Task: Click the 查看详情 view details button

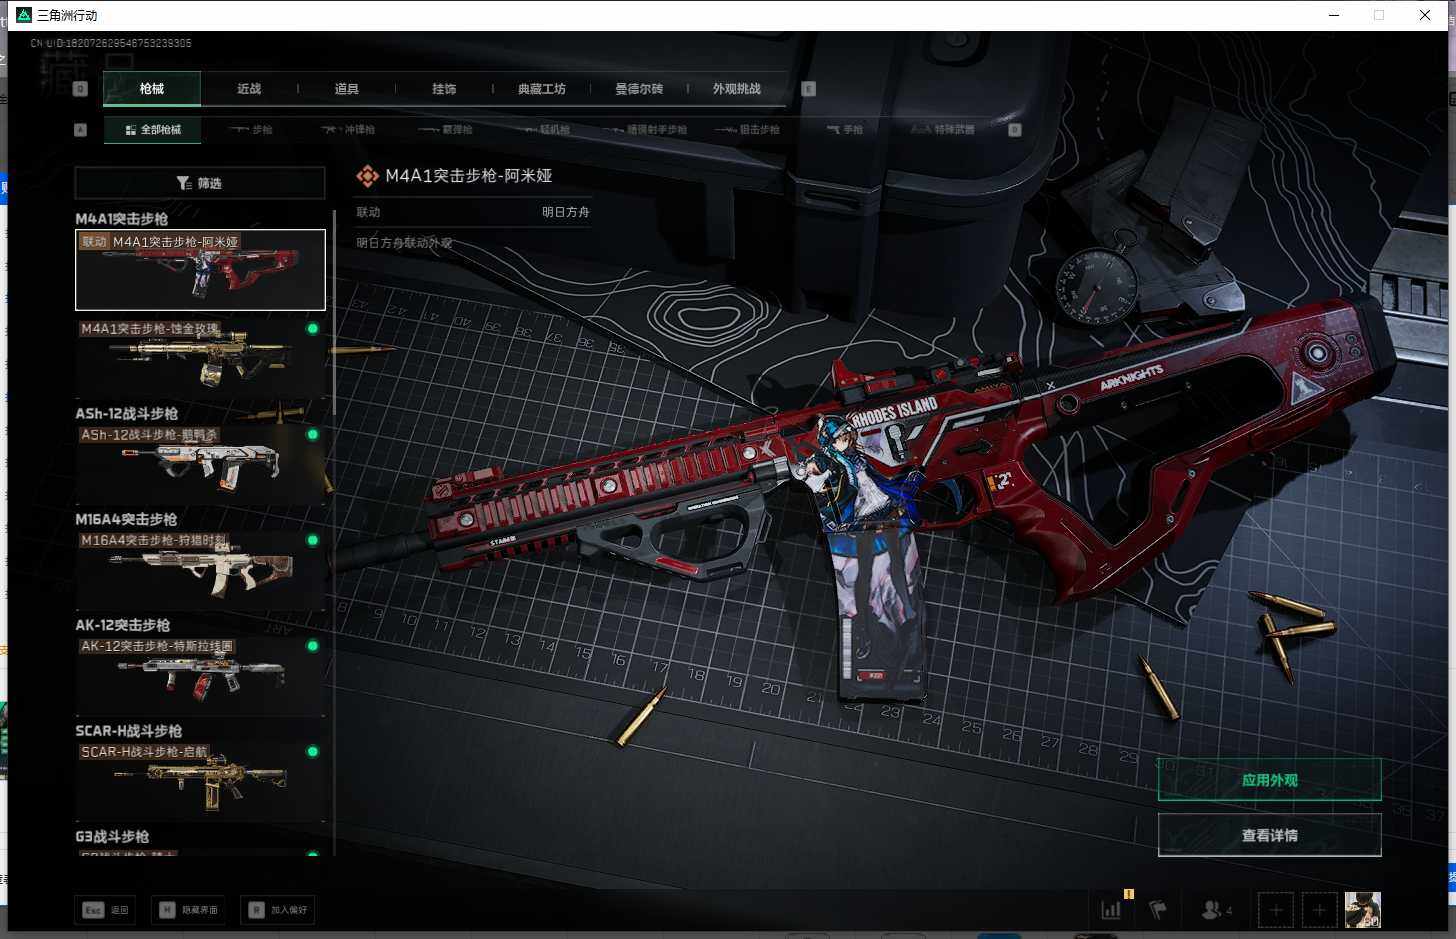Action: tap(1270, 835)
